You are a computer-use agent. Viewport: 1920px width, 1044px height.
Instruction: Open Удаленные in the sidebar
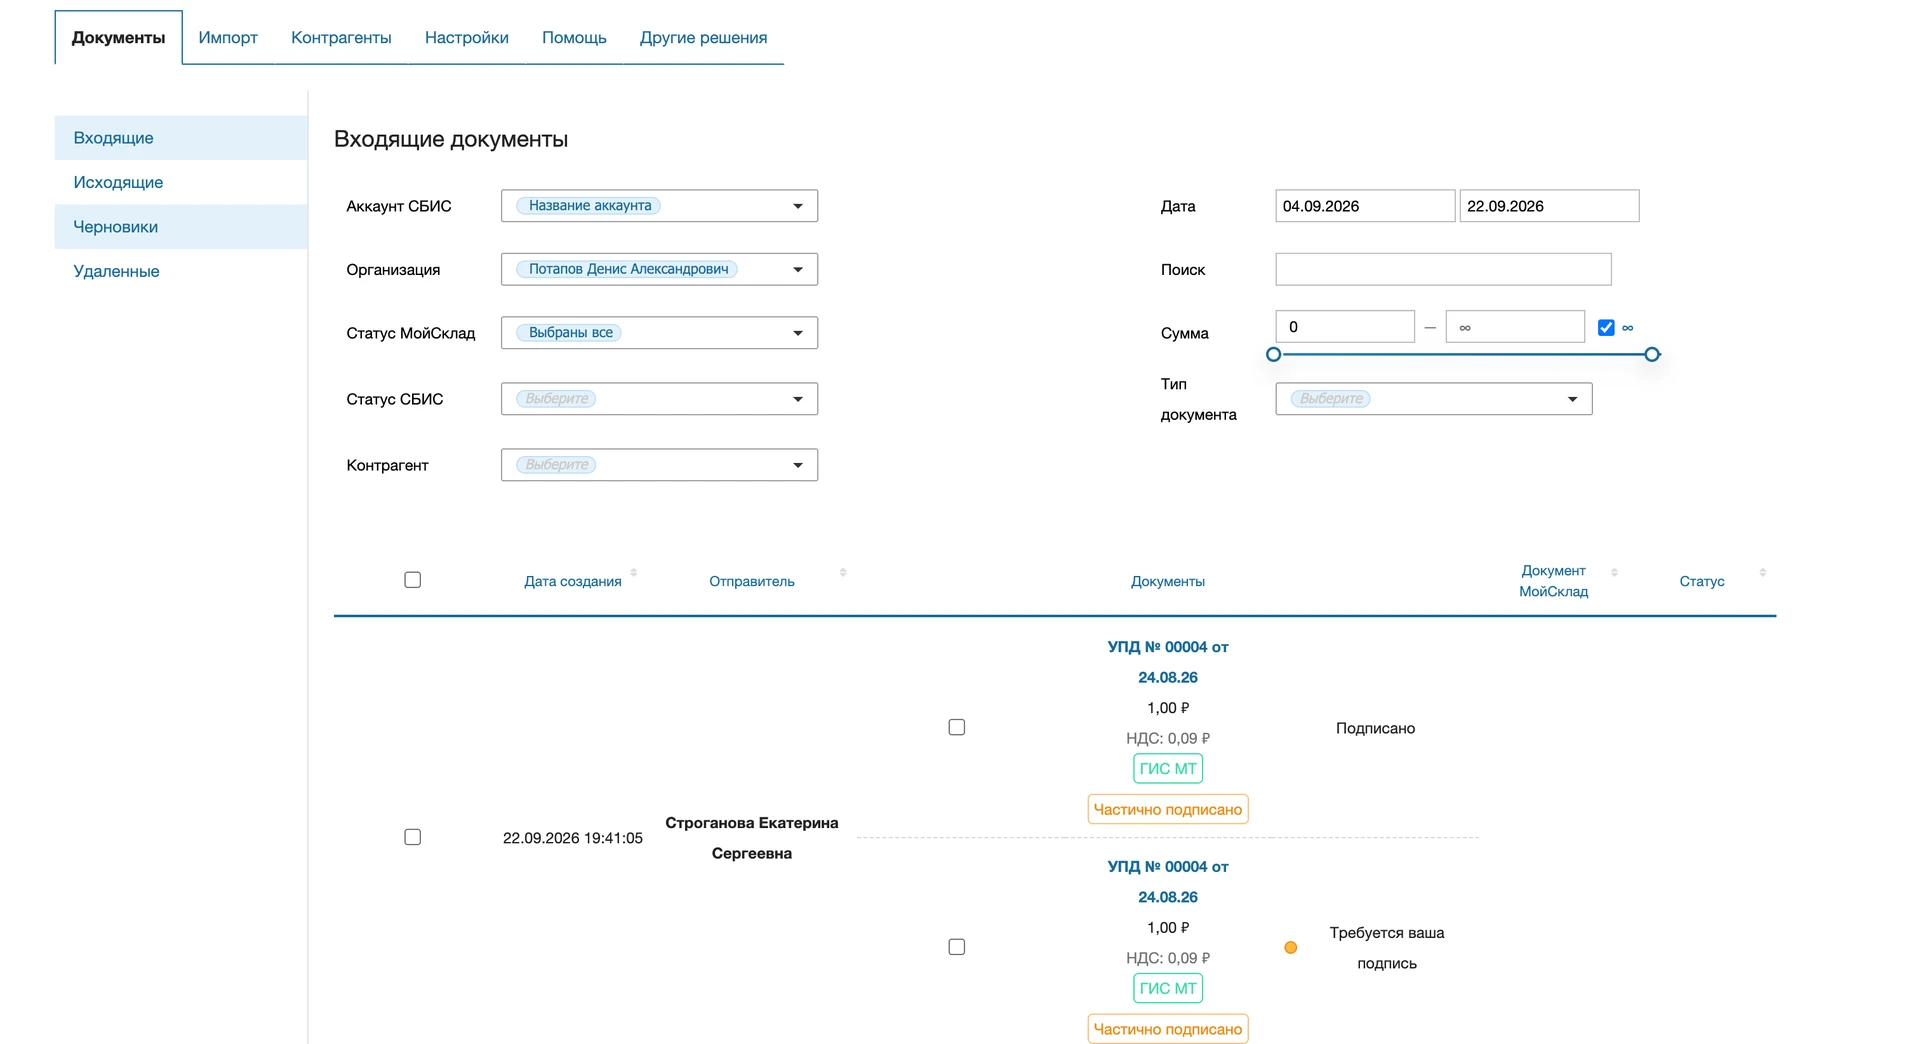(181, 271)
